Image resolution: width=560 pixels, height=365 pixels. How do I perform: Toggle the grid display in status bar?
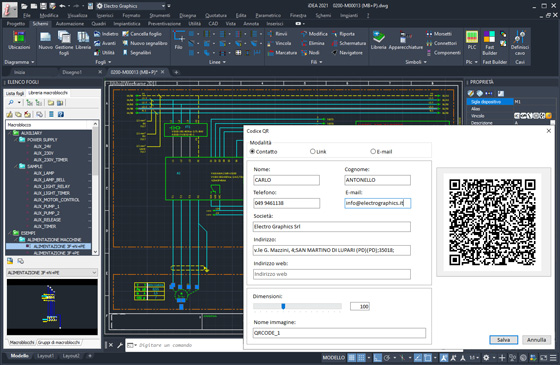click(x=352, y=358)
